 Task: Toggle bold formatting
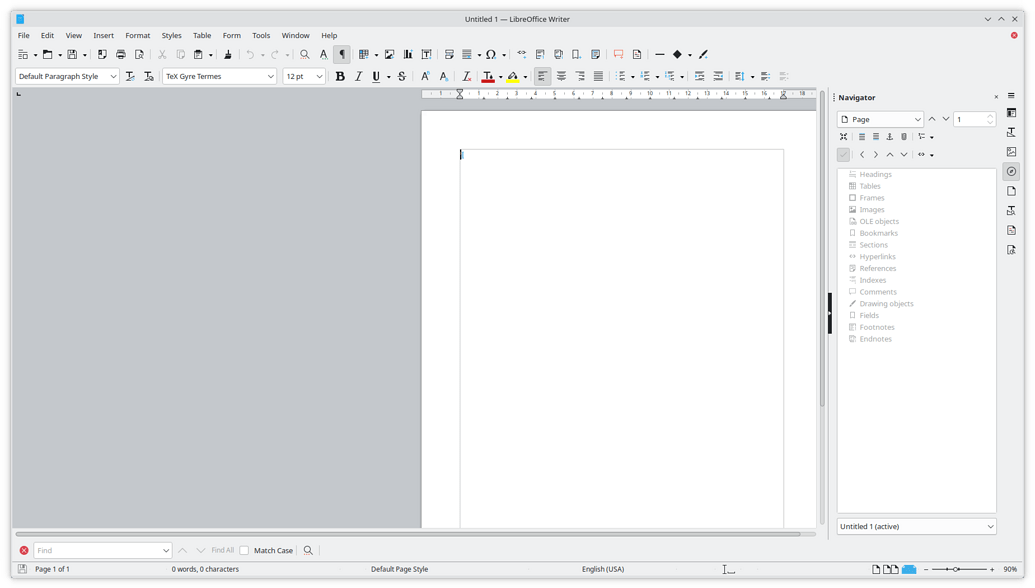click(x=340, y=77)
